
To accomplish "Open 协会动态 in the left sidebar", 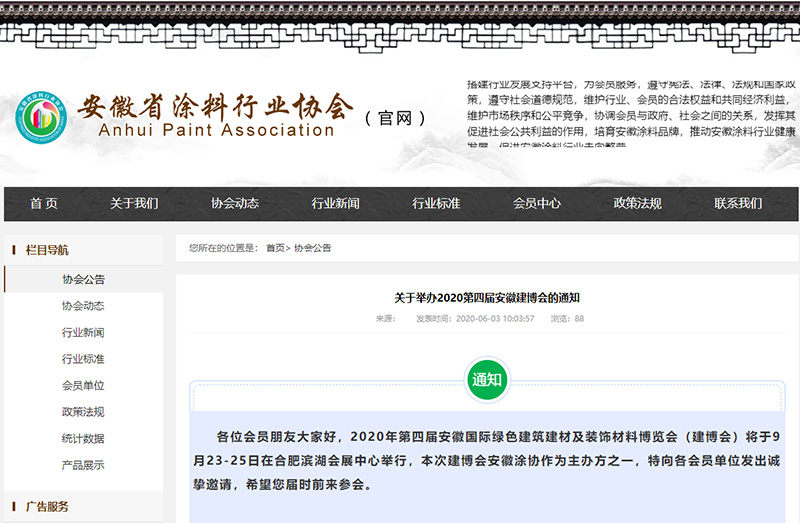I will tap(83, 306).
